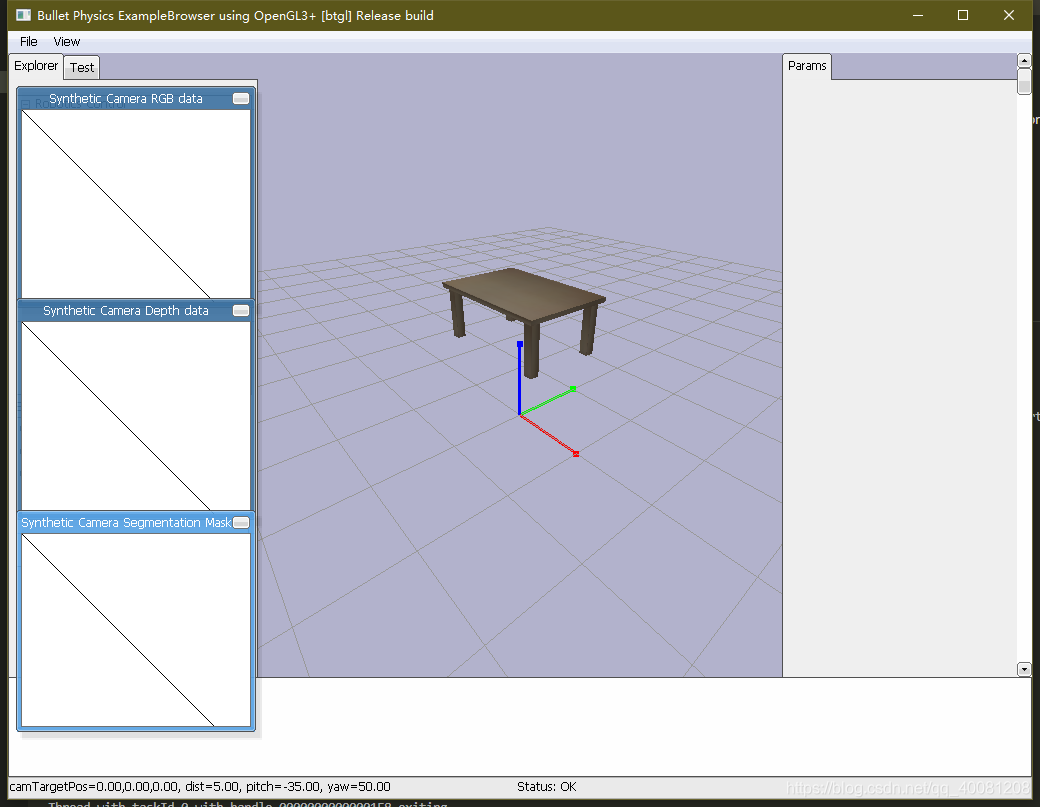Collapse the Synthetic Camera RGB data panel
Image resolution: width=1040 pixels, height=807 pixels.
click(x=240, y=98)
